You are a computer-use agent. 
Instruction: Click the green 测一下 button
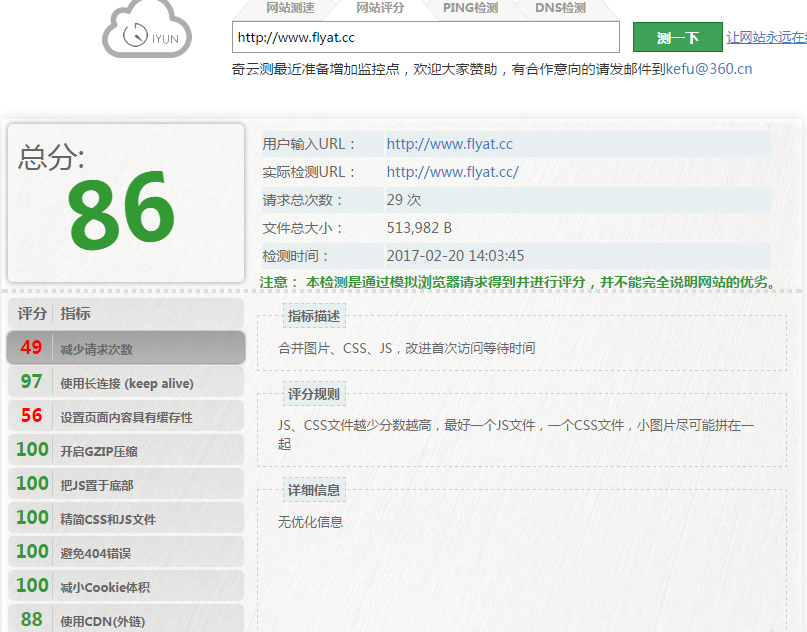click(677, 37)
